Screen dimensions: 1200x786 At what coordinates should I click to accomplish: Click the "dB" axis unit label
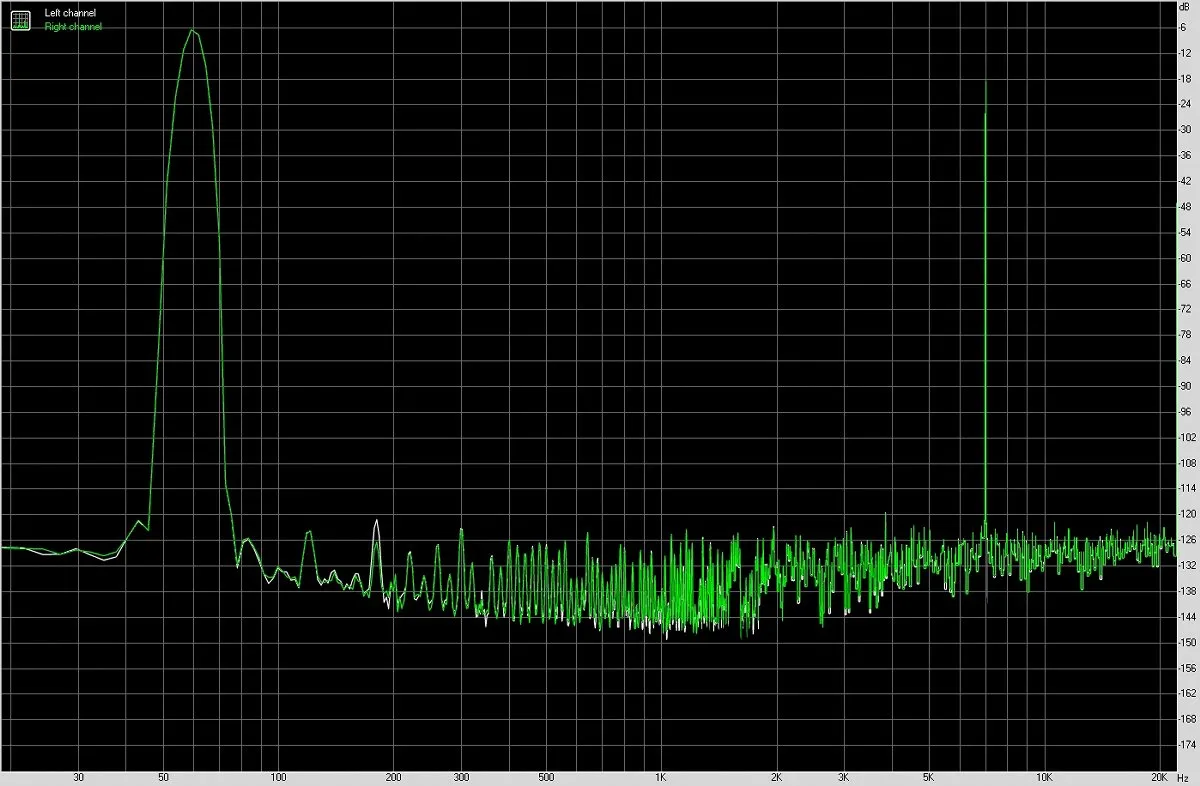coord(1185,7)
